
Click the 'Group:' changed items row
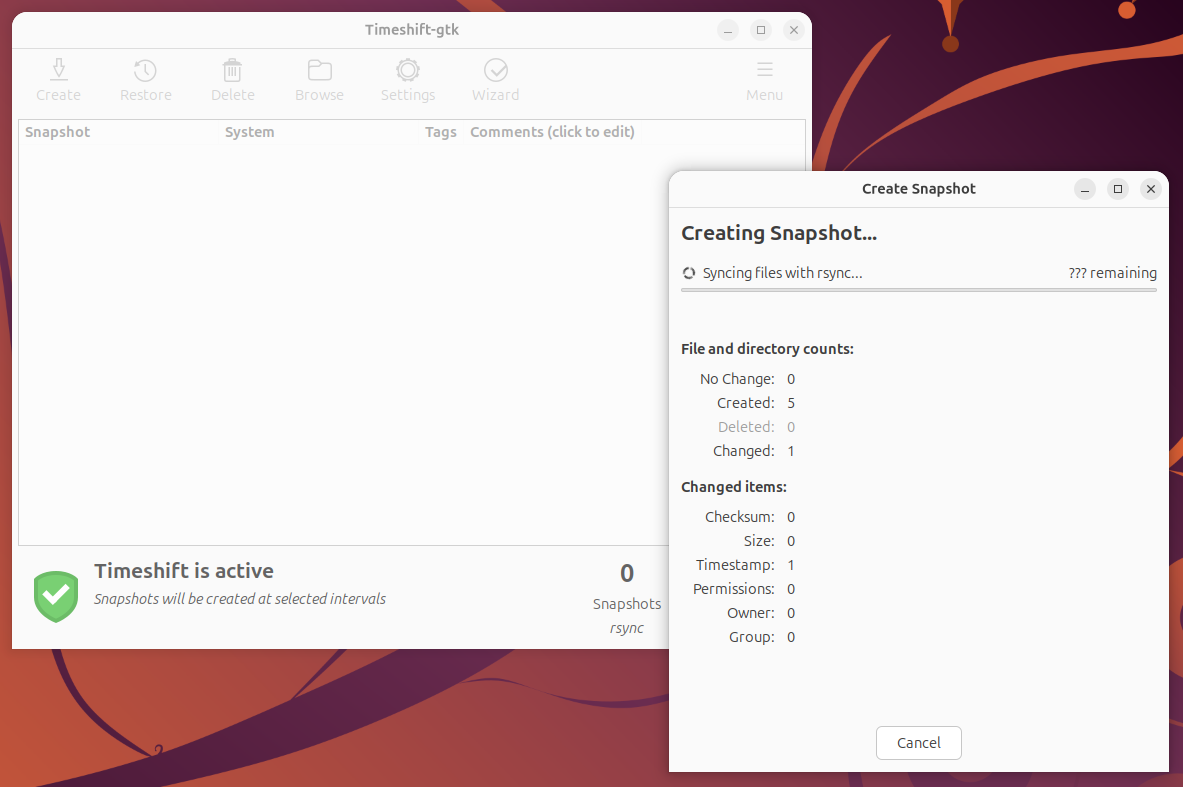coord(762,638)
